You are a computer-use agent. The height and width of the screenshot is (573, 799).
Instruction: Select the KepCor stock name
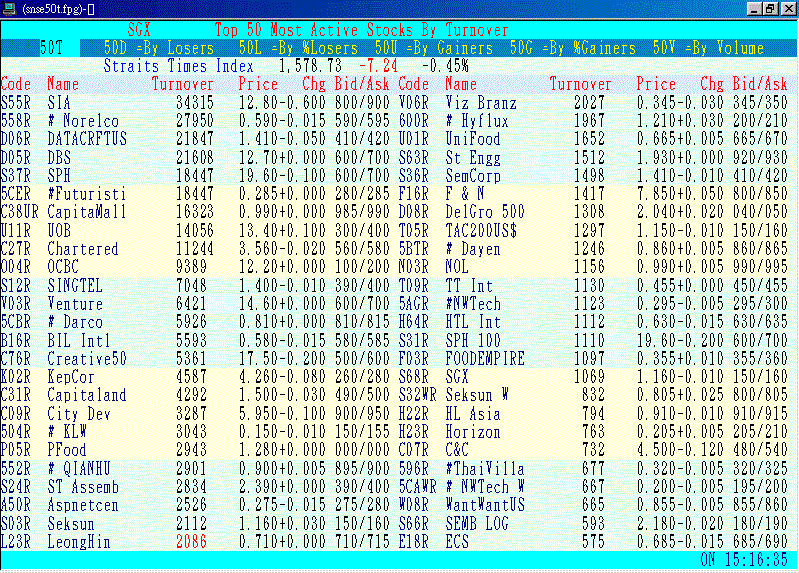click(x=71, y=377)
